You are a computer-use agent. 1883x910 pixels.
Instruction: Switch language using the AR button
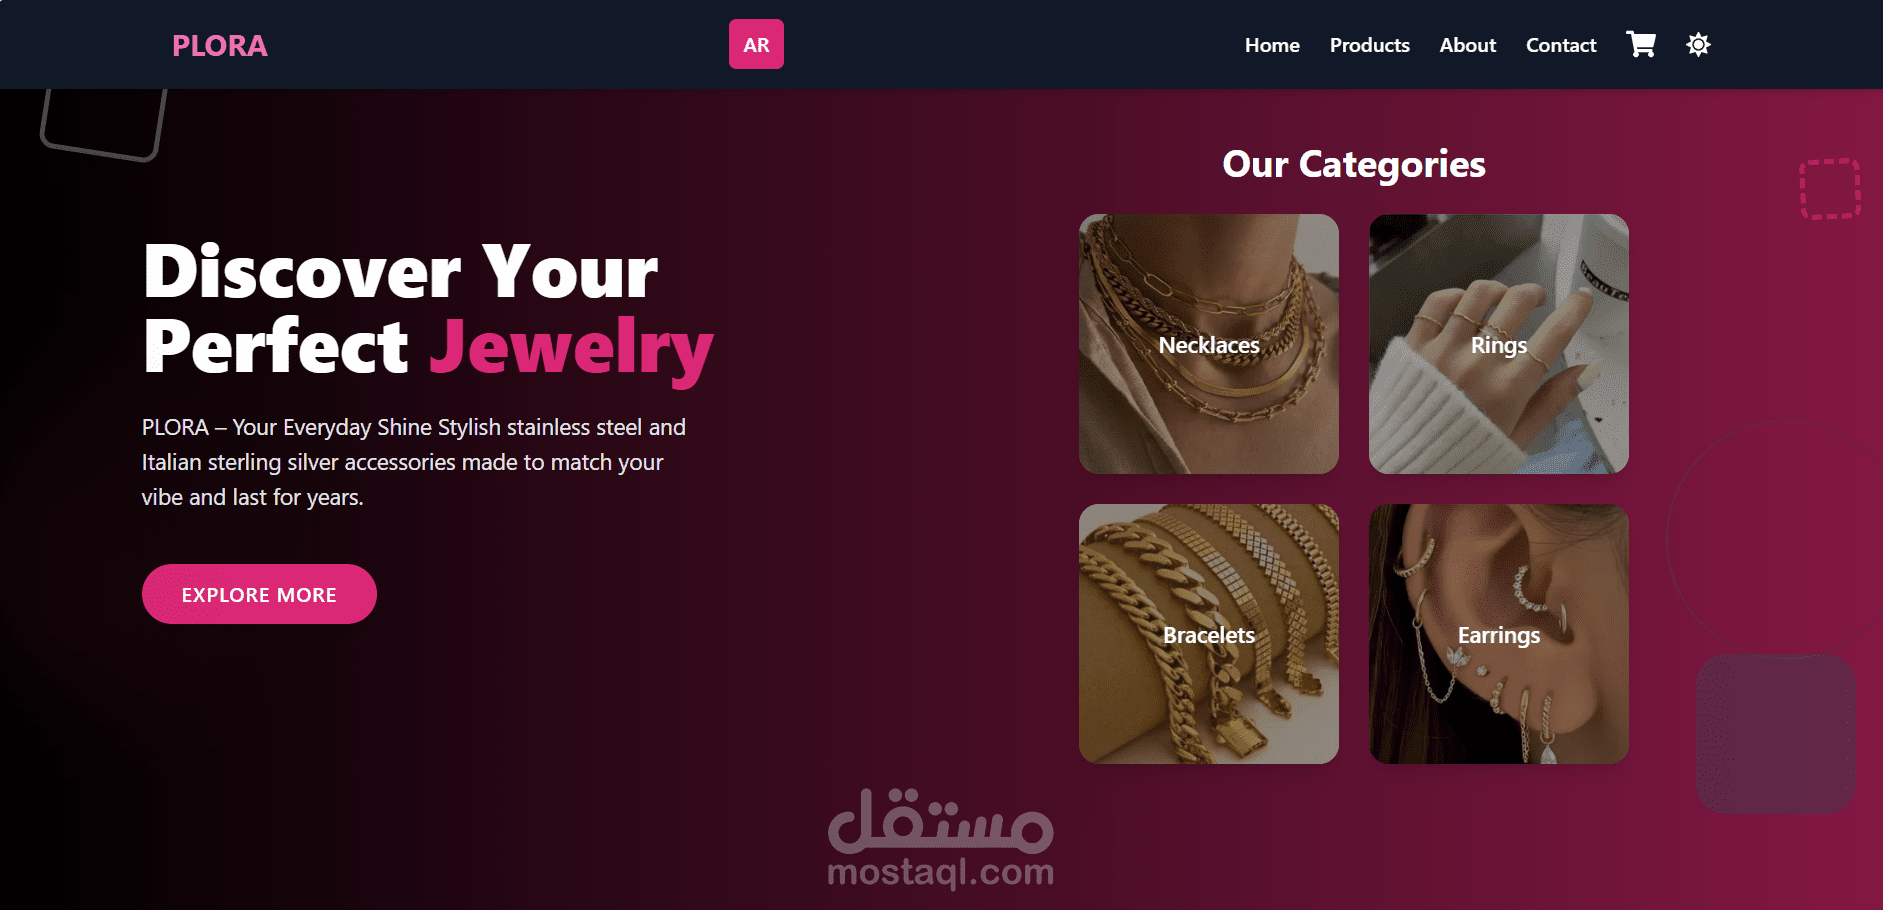tap(756, 45)
